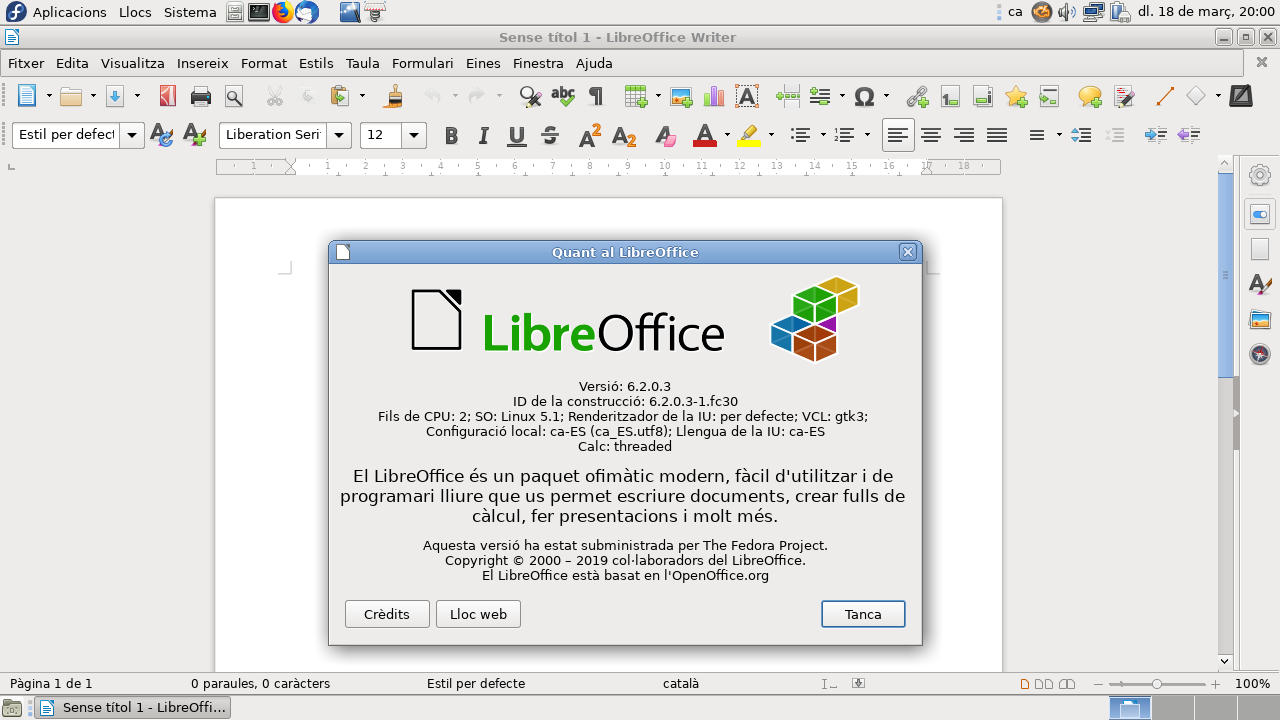Click the Aplicacions menu in top panel
Viewport: 1280px width, 720px height.
click(x=69, y=12)
